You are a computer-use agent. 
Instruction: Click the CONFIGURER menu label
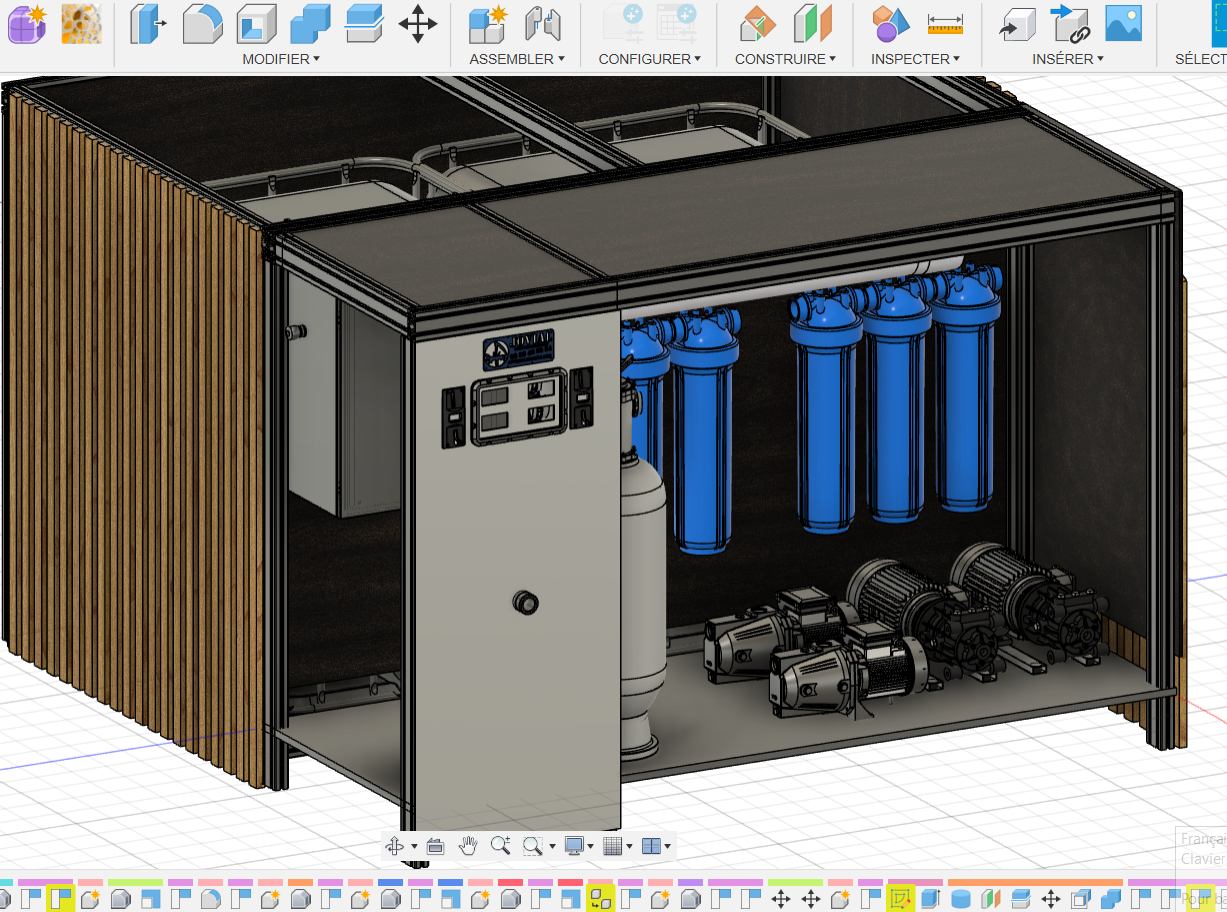pos(650,59)
